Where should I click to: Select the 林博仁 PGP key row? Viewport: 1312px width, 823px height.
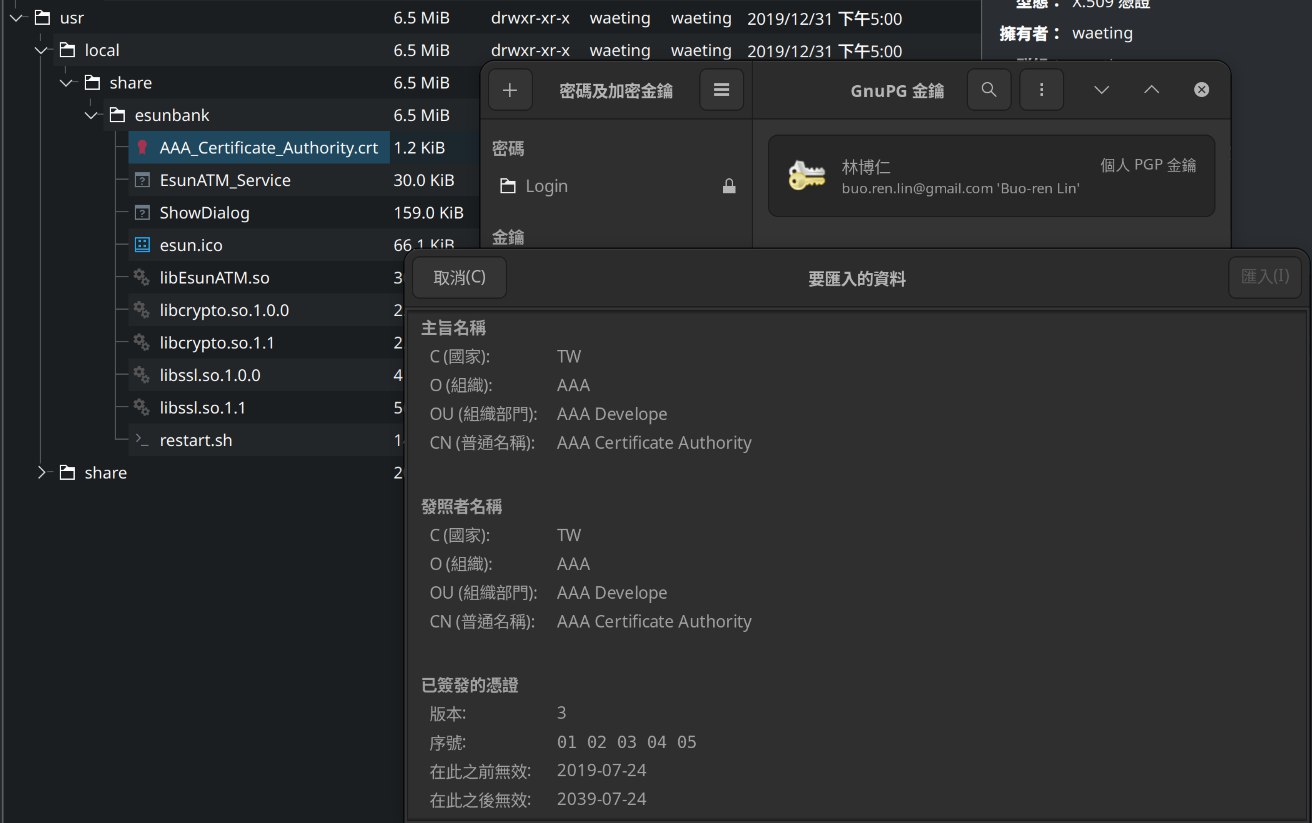pos(990,176)
